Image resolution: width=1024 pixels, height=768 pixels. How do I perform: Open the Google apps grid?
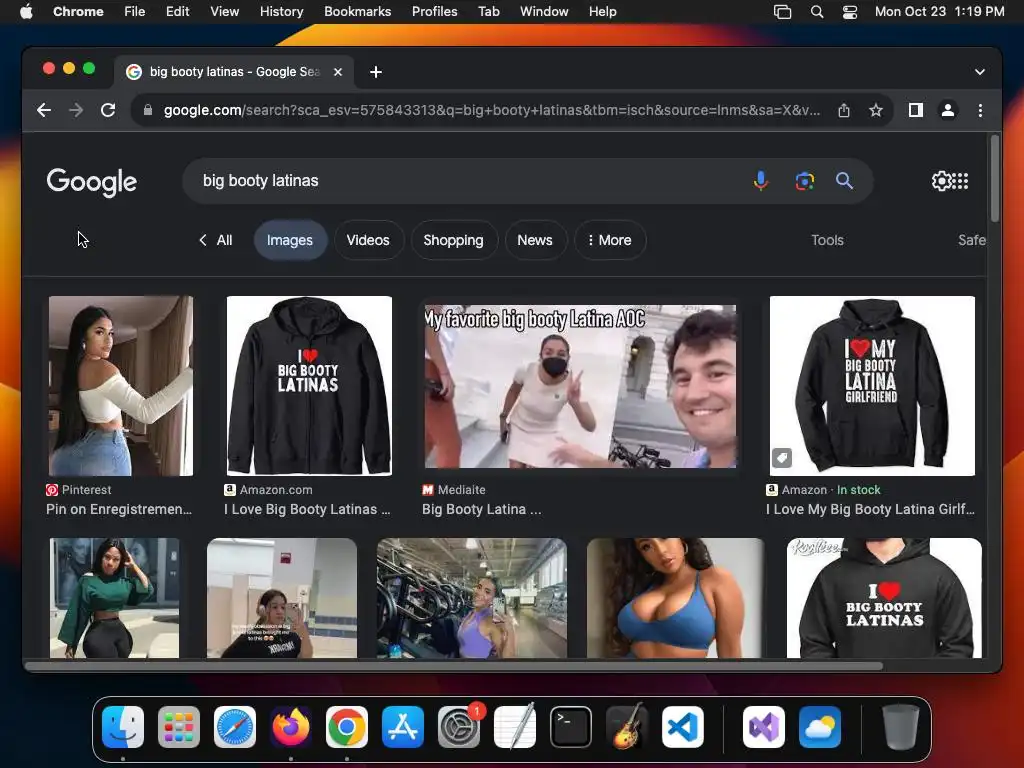(x=960, y=181)
